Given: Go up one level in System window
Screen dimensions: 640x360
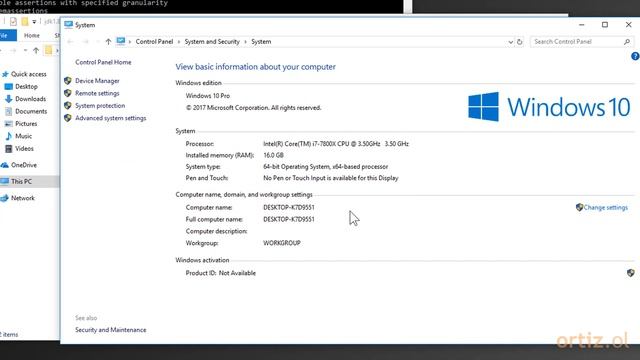Looking at the screenshot, I should [108, 42].
